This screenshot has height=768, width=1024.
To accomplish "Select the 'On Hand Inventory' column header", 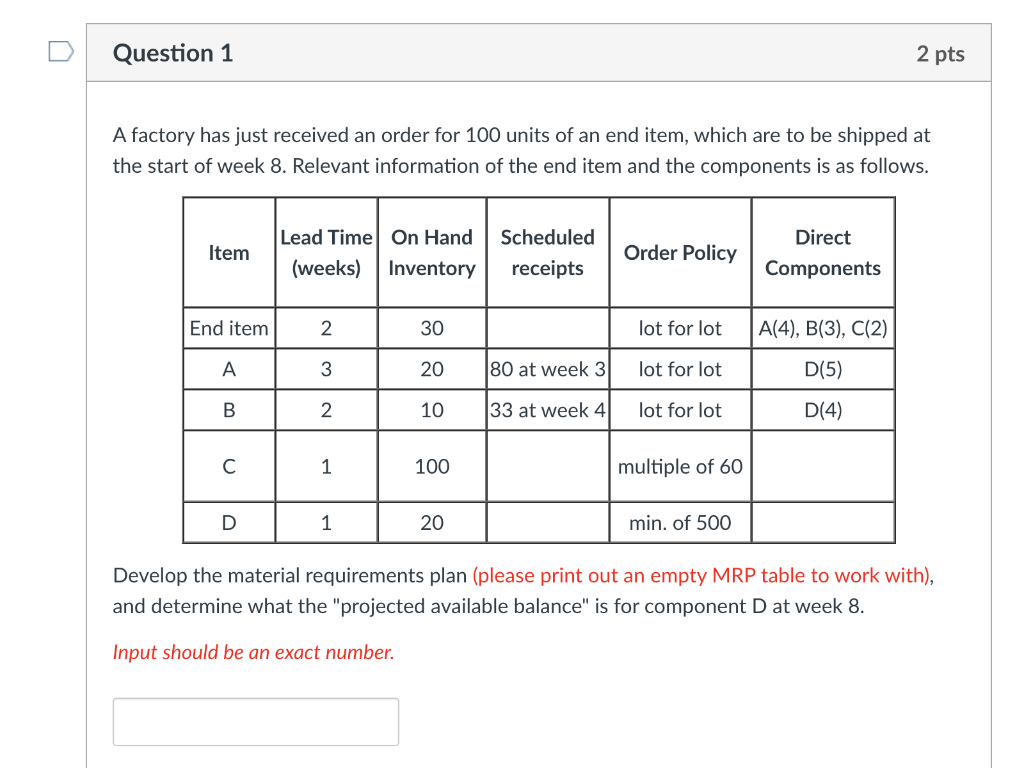I will [431, 252].
